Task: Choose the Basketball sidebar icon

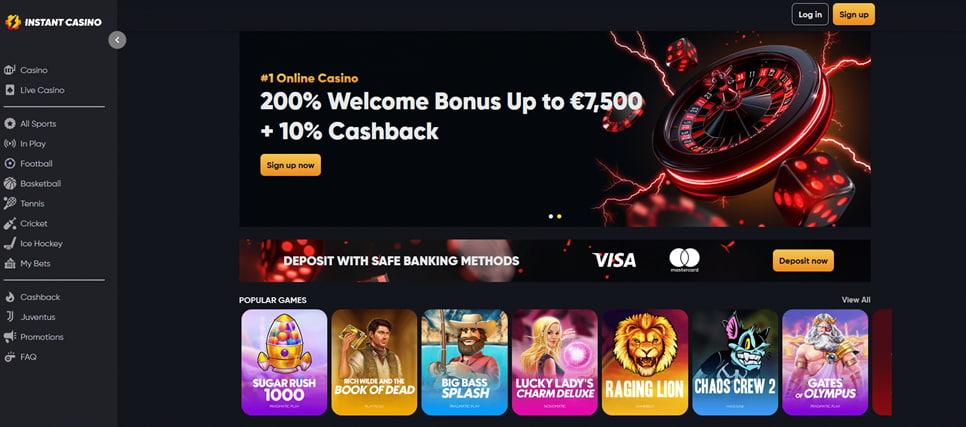Action: point(9,184)
